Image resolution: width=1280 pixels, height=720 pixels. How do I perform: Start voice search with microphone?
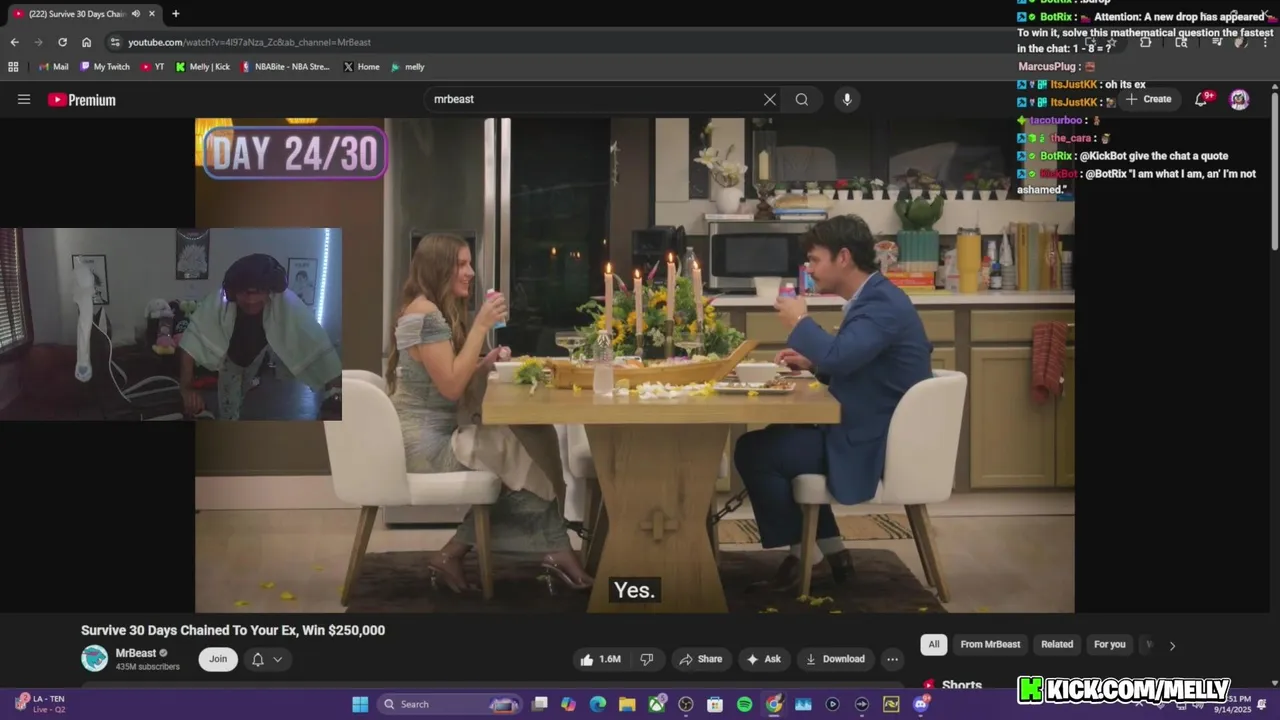tap(847, 99)
